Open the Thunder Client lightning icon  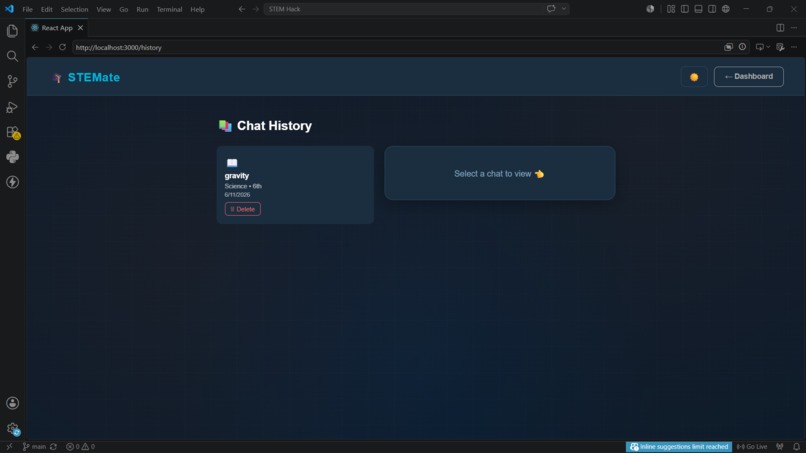12,182
